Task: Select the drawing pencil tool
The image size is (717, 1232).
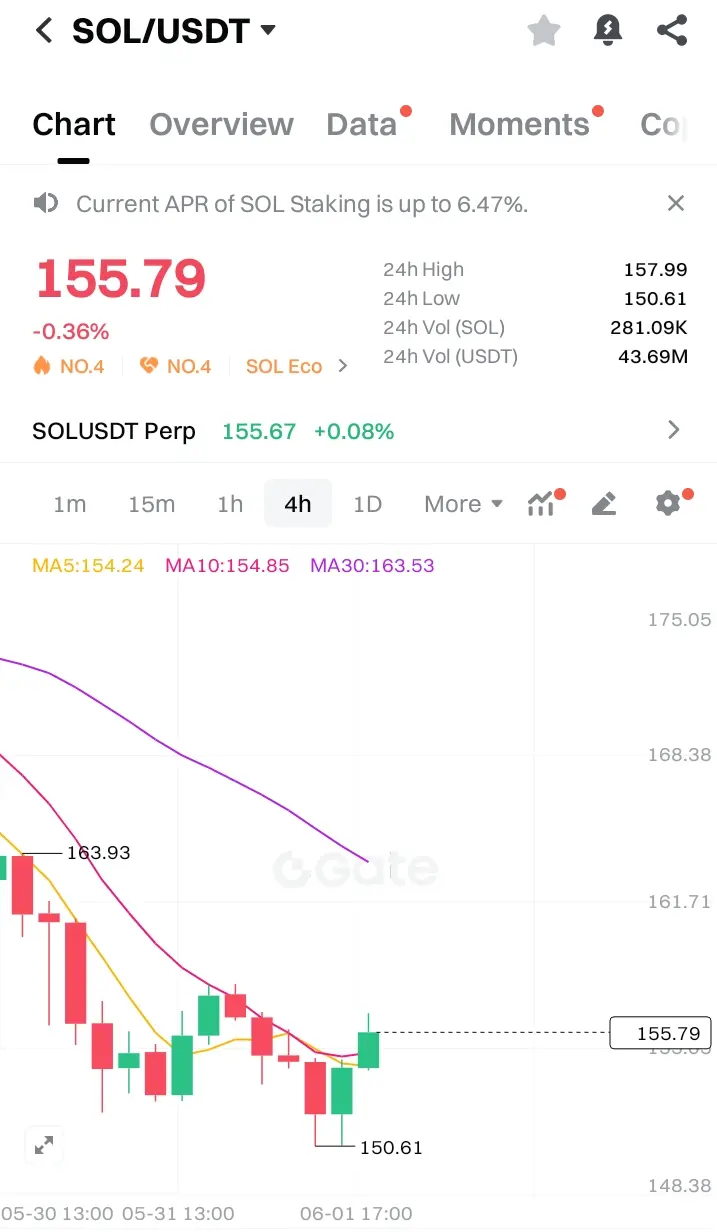Action: click(604, 503)
